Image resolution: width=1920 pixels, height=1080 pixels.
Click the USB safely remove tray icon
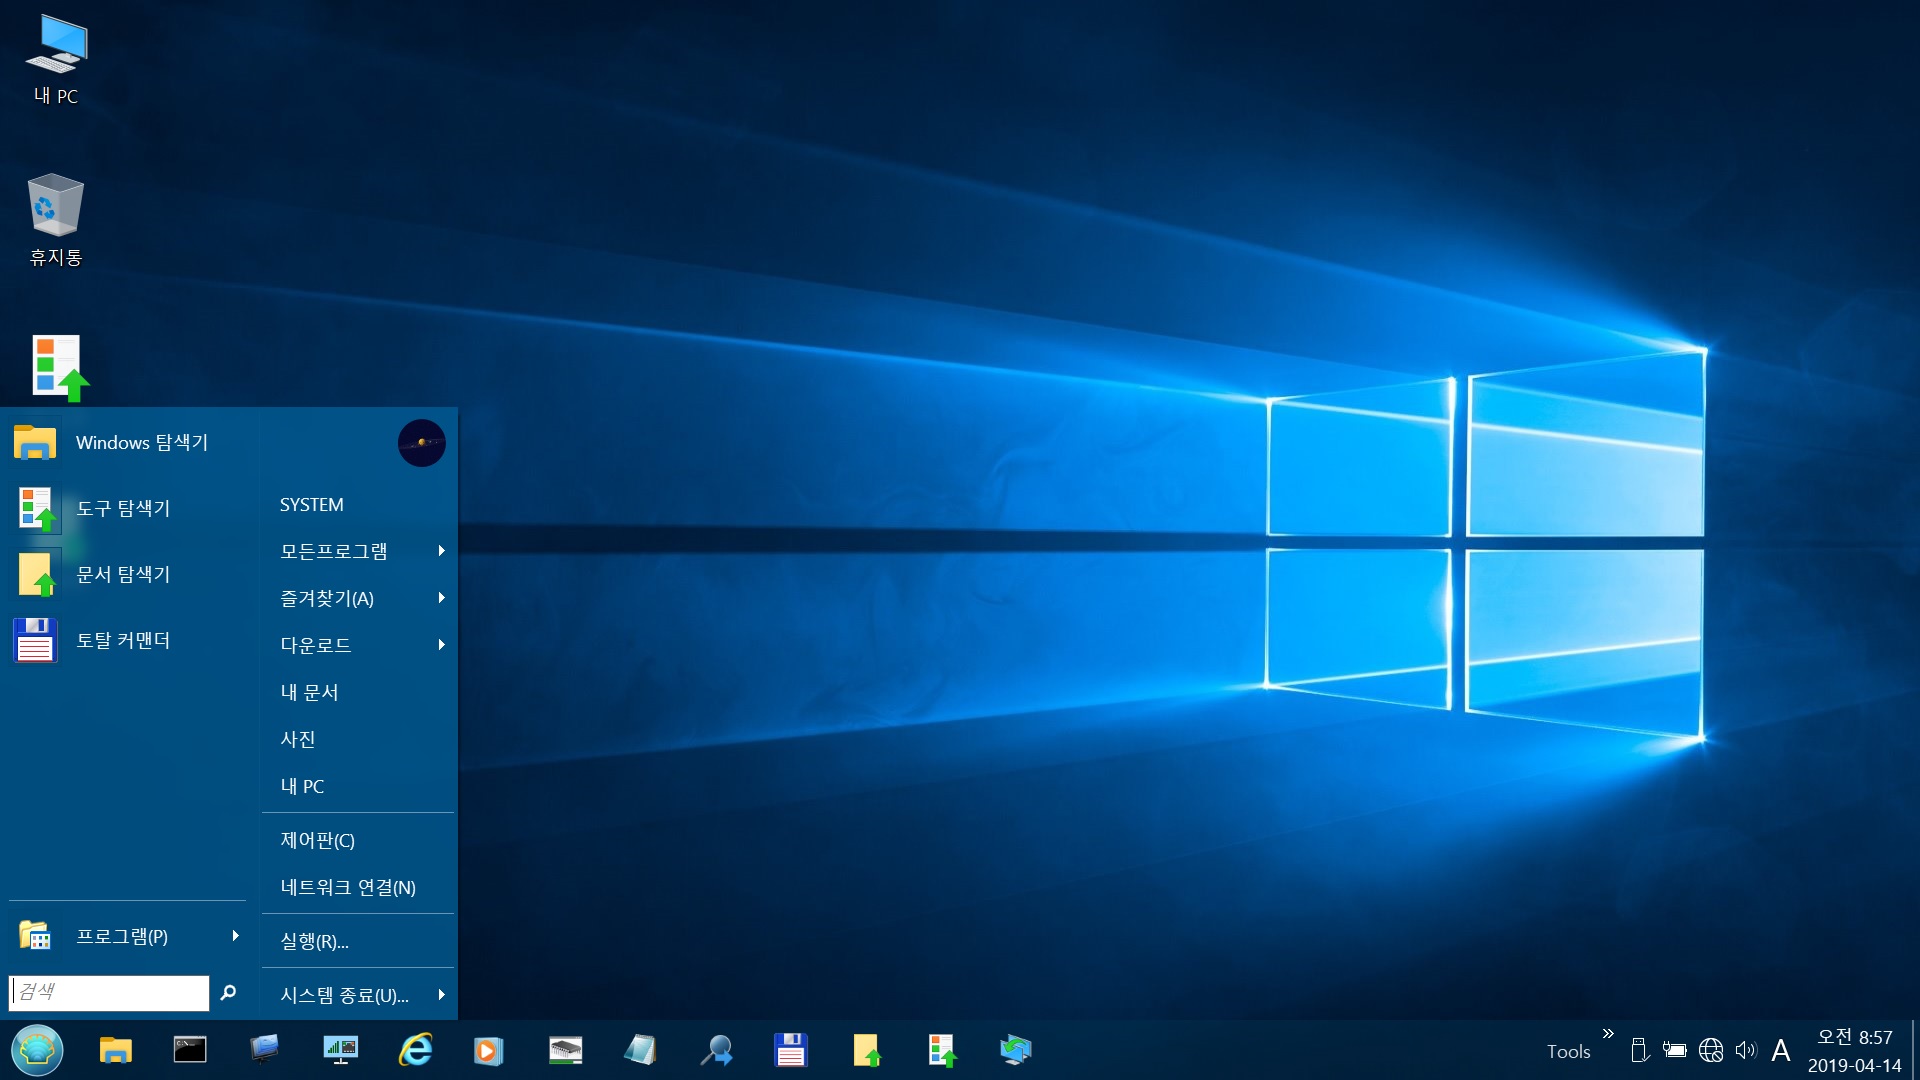1638,1050
